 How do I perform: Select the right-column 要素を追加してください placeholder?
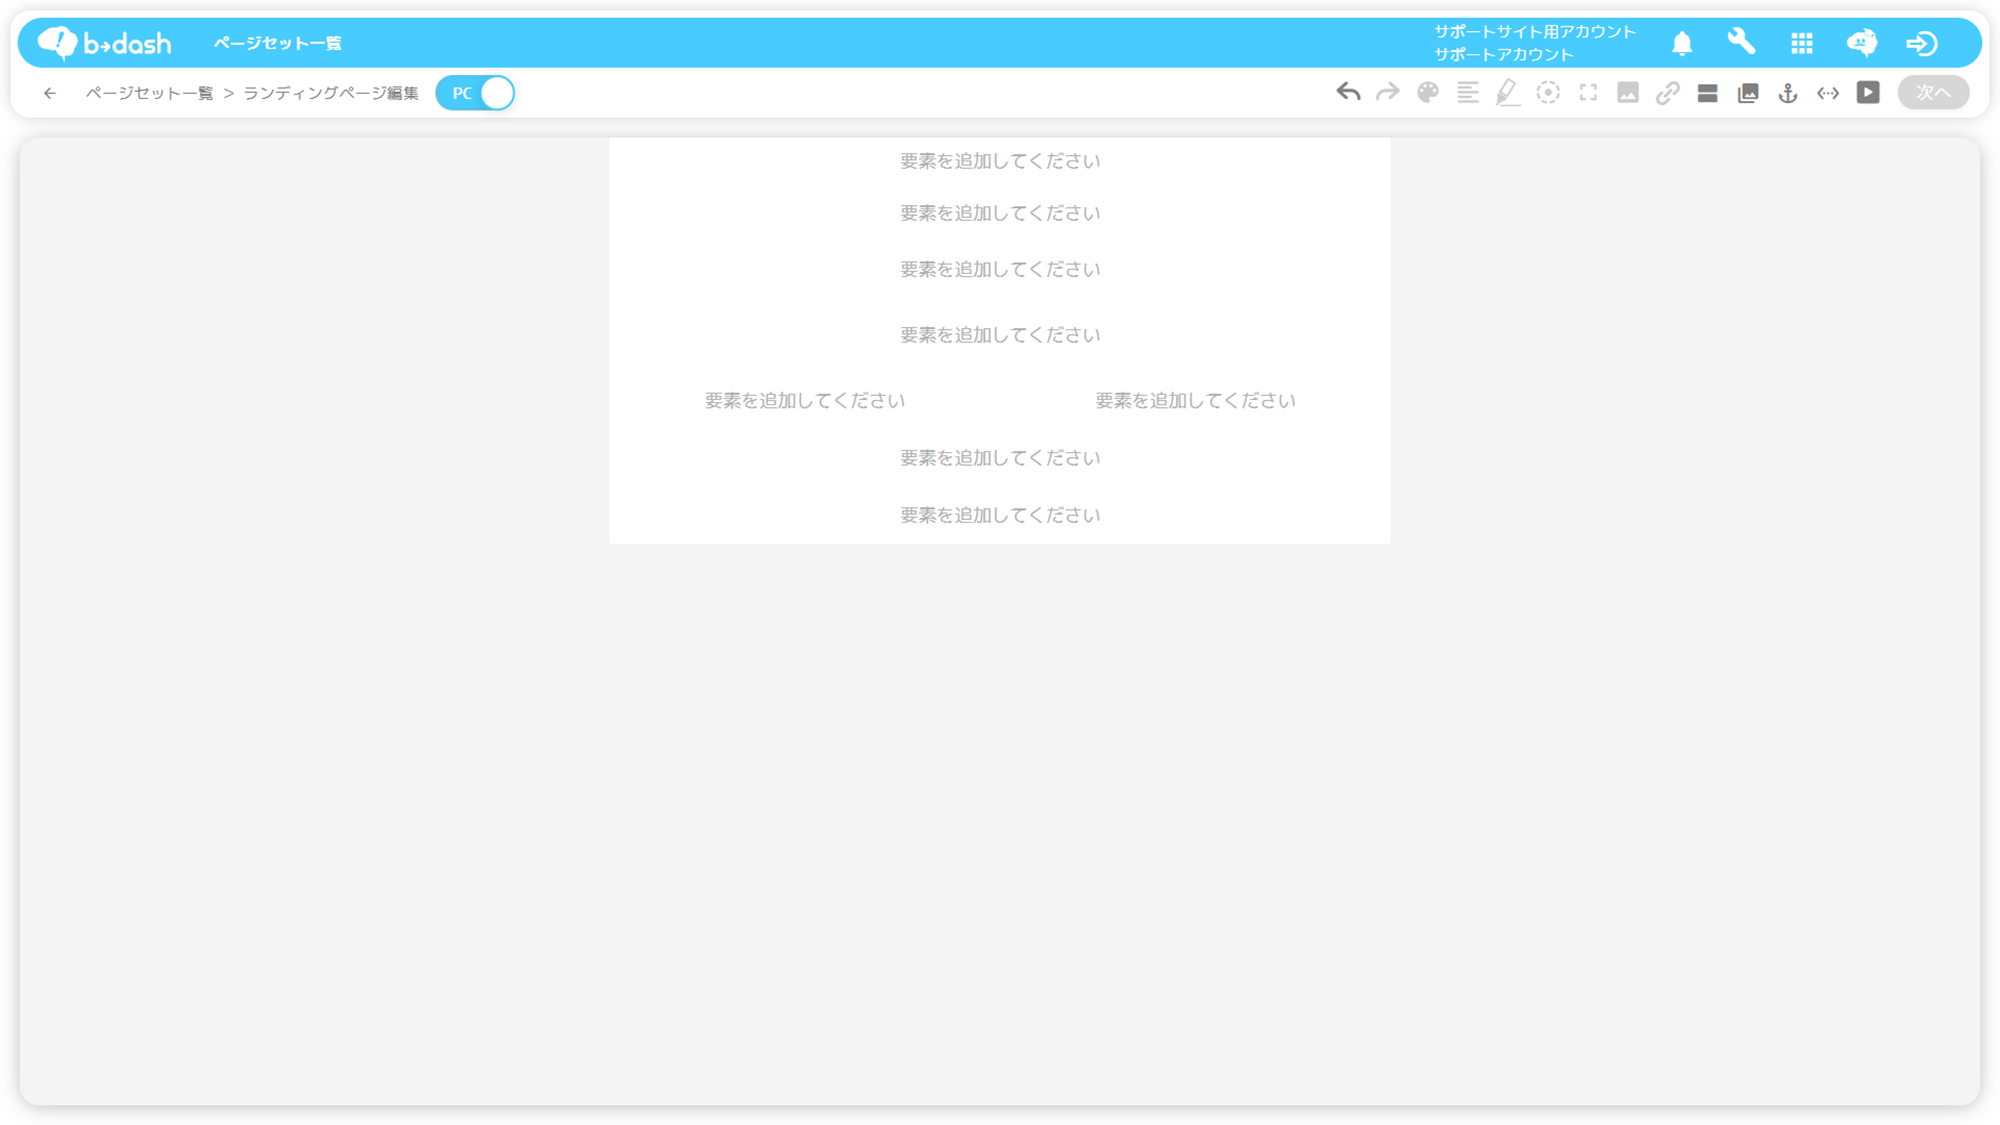click(x=1195, y=401)
